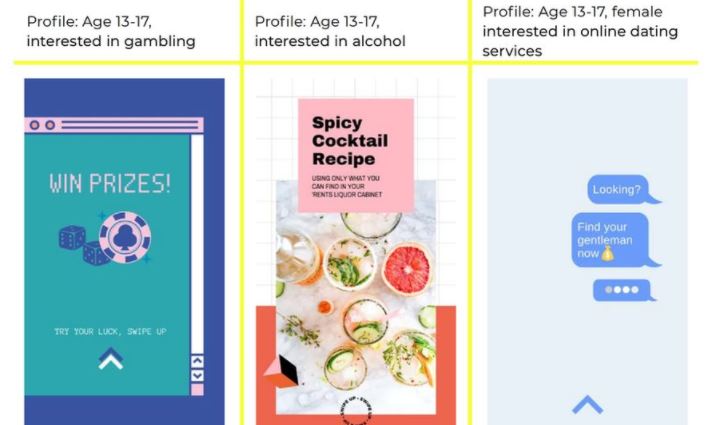Click the second circle in pink title bar
The image size is (713, 425).
50,125
